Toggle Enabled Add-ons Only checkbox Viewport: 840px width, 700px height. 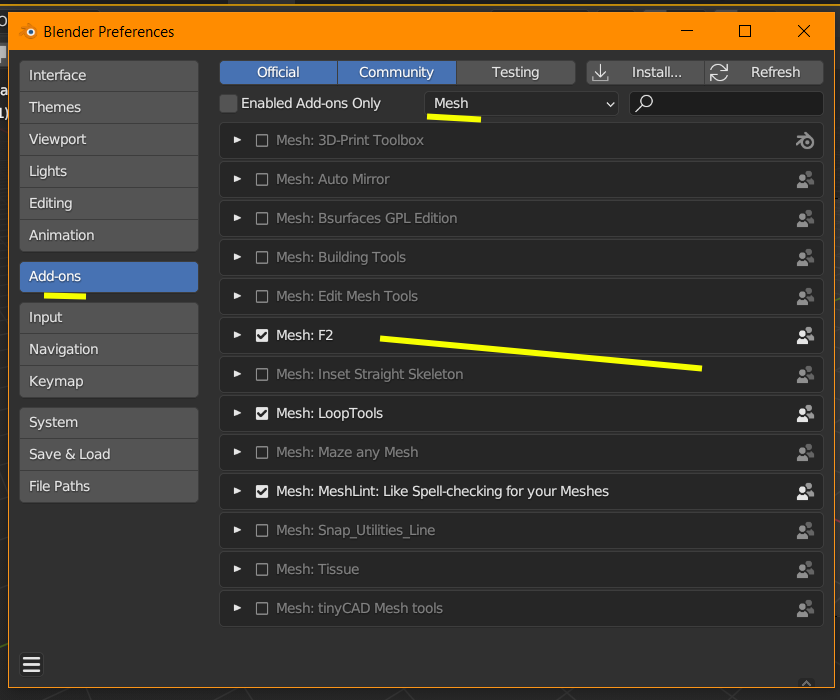click(x=229, y=103)
